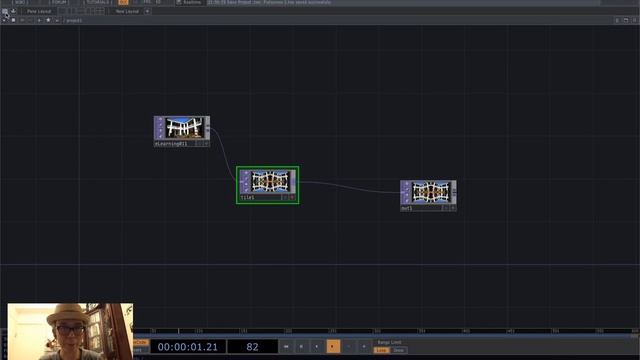This screenshot has height=360, width=640.
Task: Select the eLearning011 node name label
Action: coord(171,144)
